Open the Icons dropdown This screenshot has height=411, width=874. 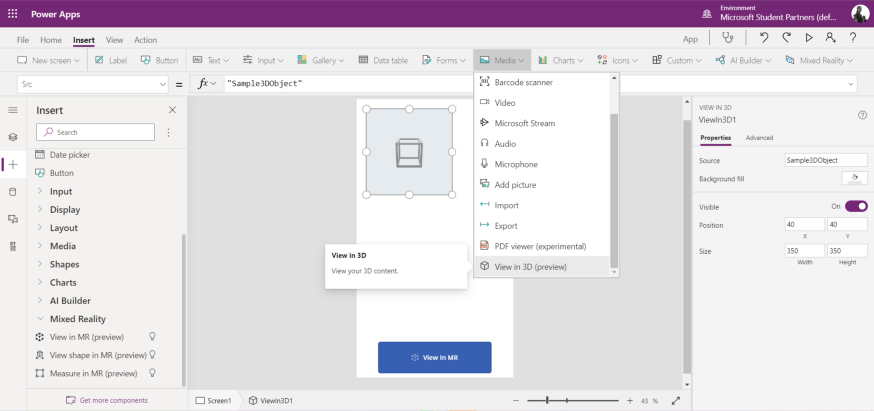pos(618,60)
